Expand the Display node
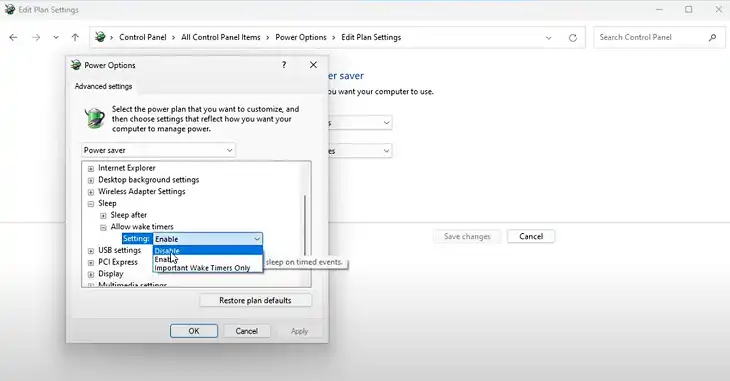 pyautogui.click(x=91, y=274)
